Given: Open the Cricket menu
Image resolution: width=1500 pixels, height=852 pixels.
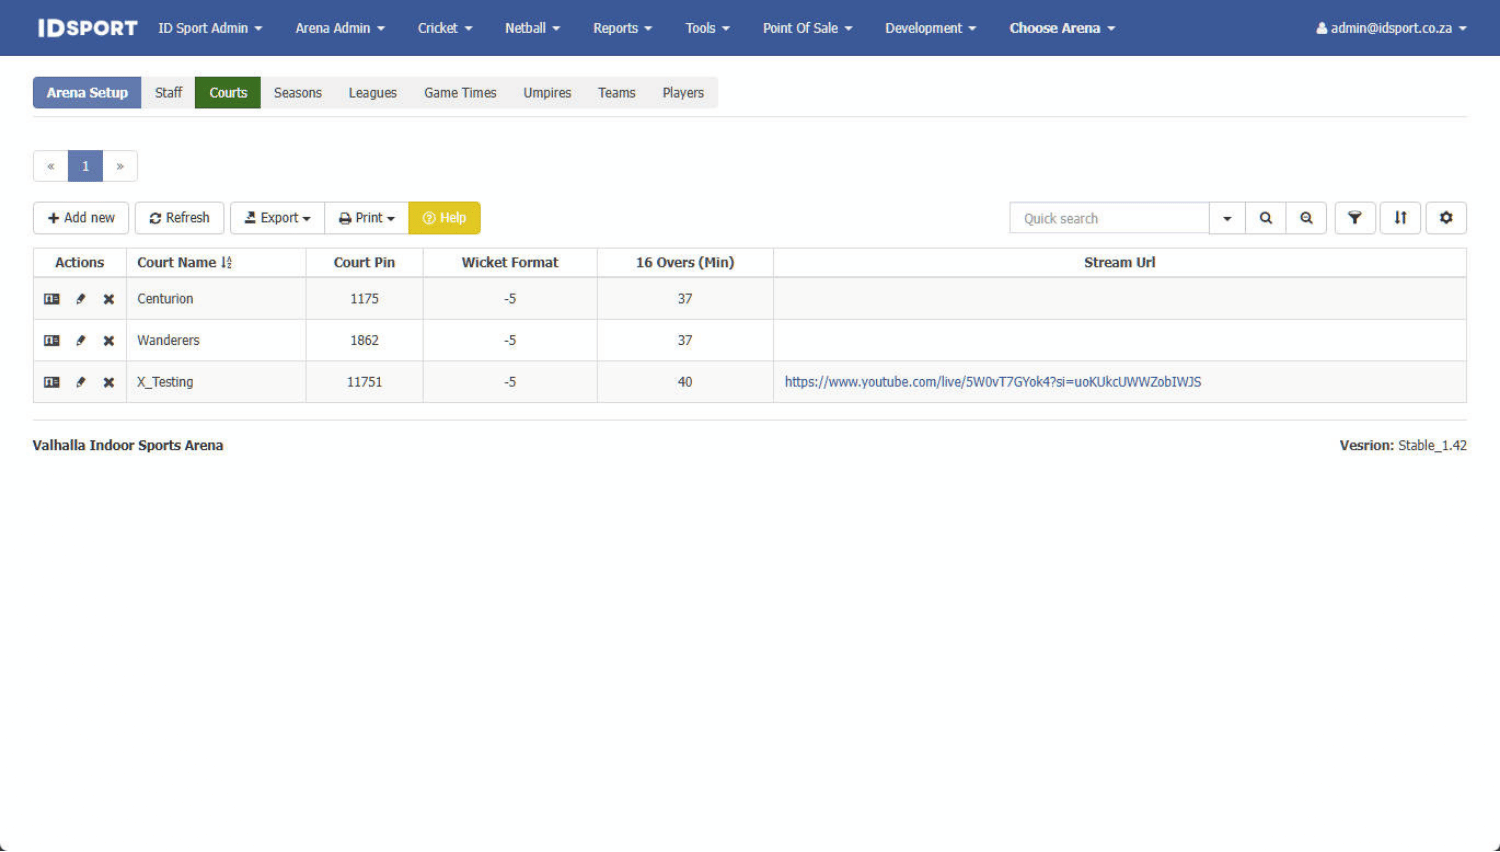Looking at the screenshot, I should click(x=444, y=28).
